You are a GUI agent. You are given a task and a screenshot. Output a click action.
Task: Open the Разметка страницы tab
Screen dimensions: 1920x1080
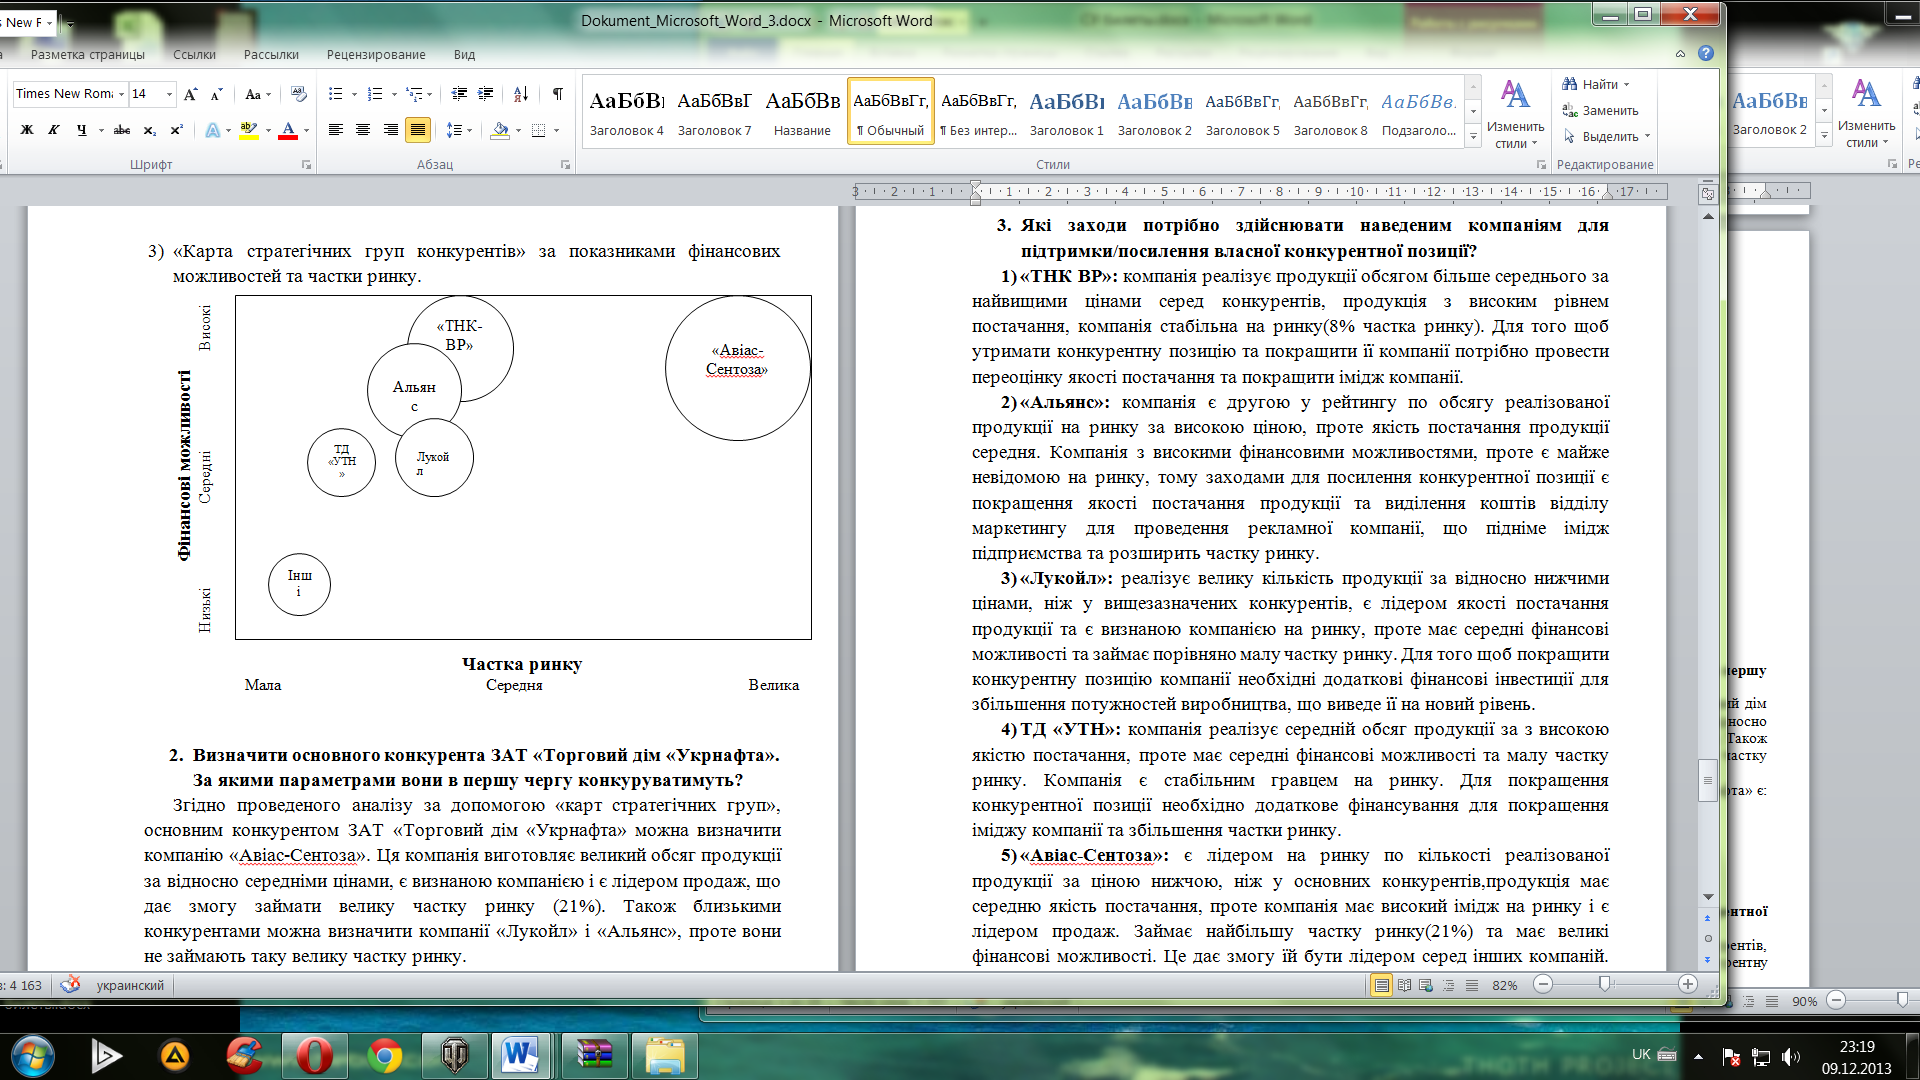(x=87, y=55)
